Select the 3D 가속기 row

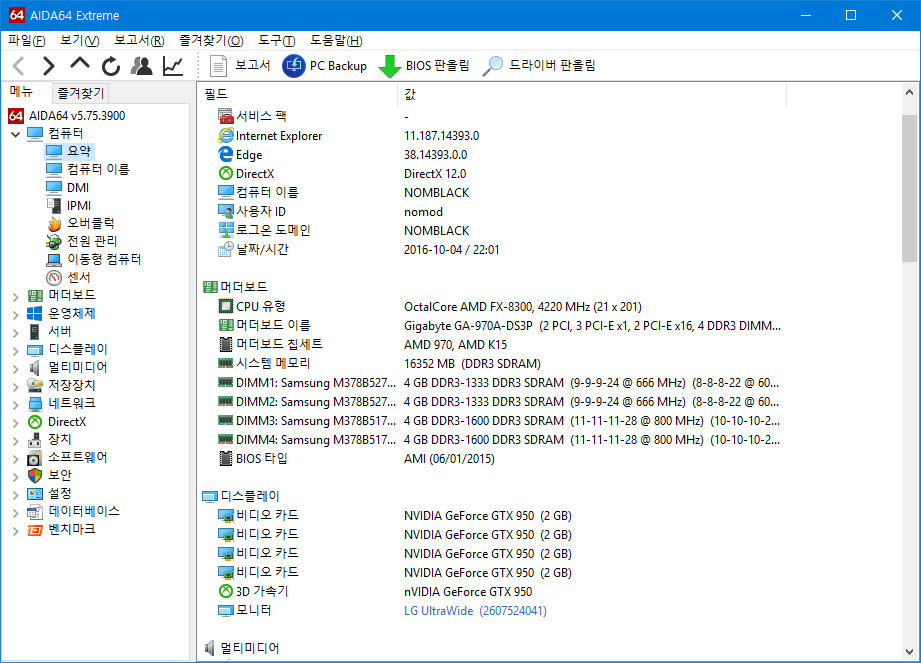pos(492,591)
